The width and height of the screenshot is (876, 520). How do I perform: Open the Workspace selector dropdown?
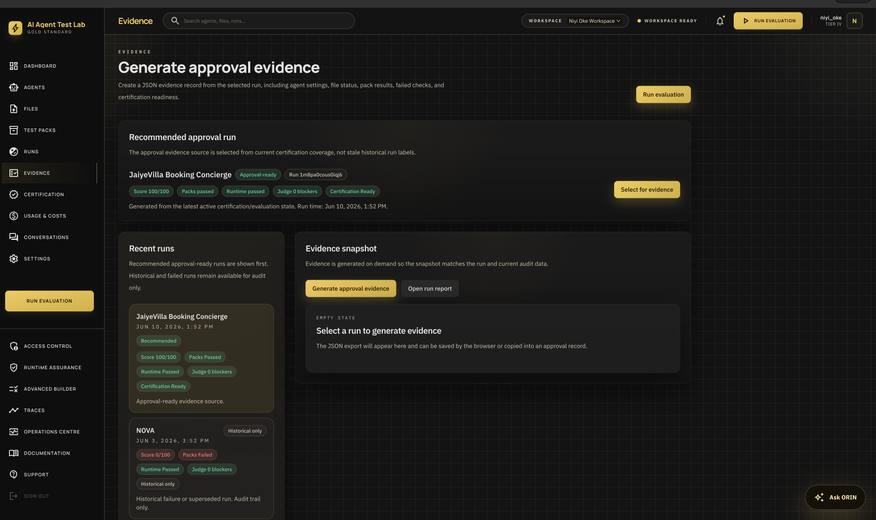tap(575, 21)
